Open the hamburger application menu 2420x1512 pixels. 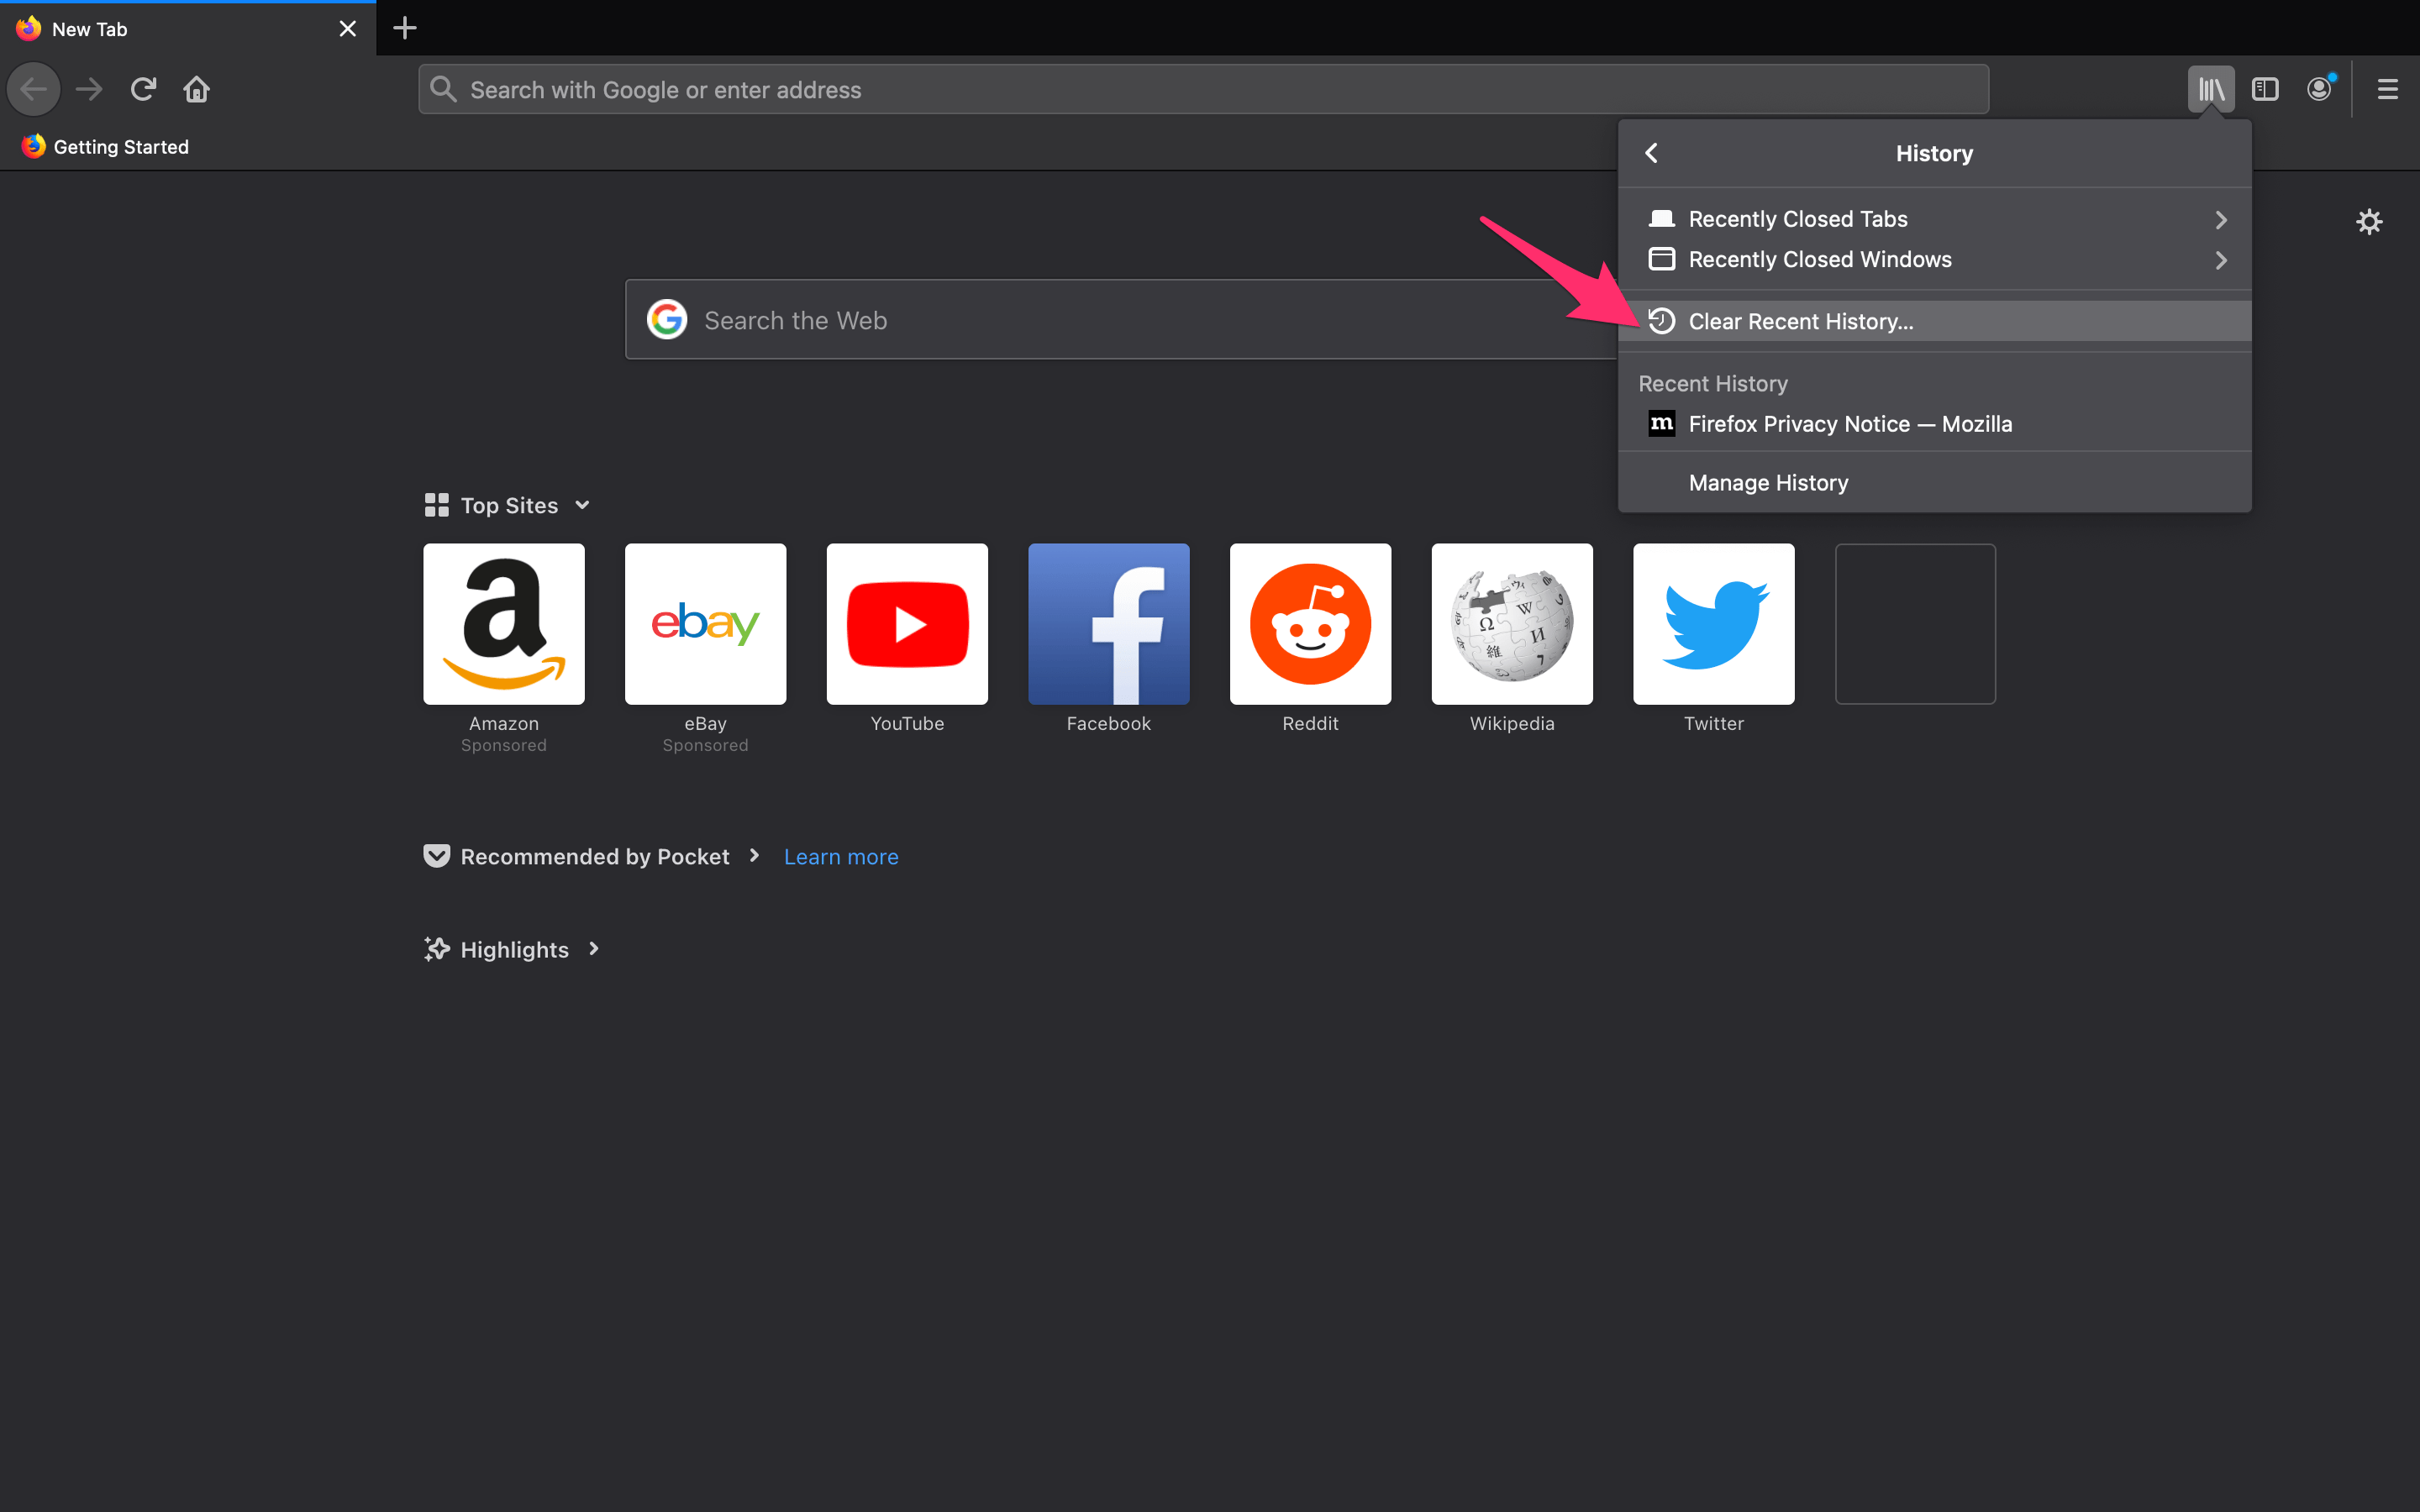click(2387, 90)
